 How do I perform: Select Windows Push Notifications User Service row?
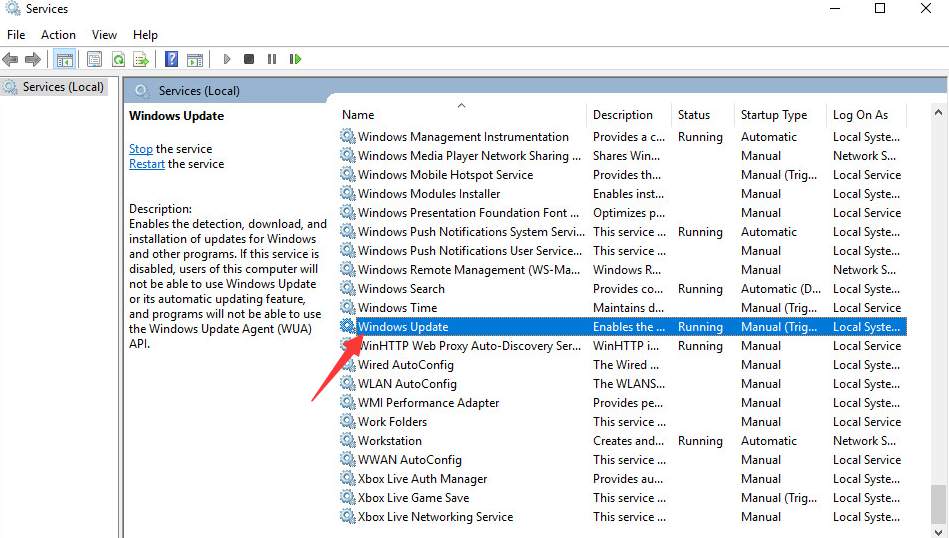pyautogui.click(x=622, y=251)
